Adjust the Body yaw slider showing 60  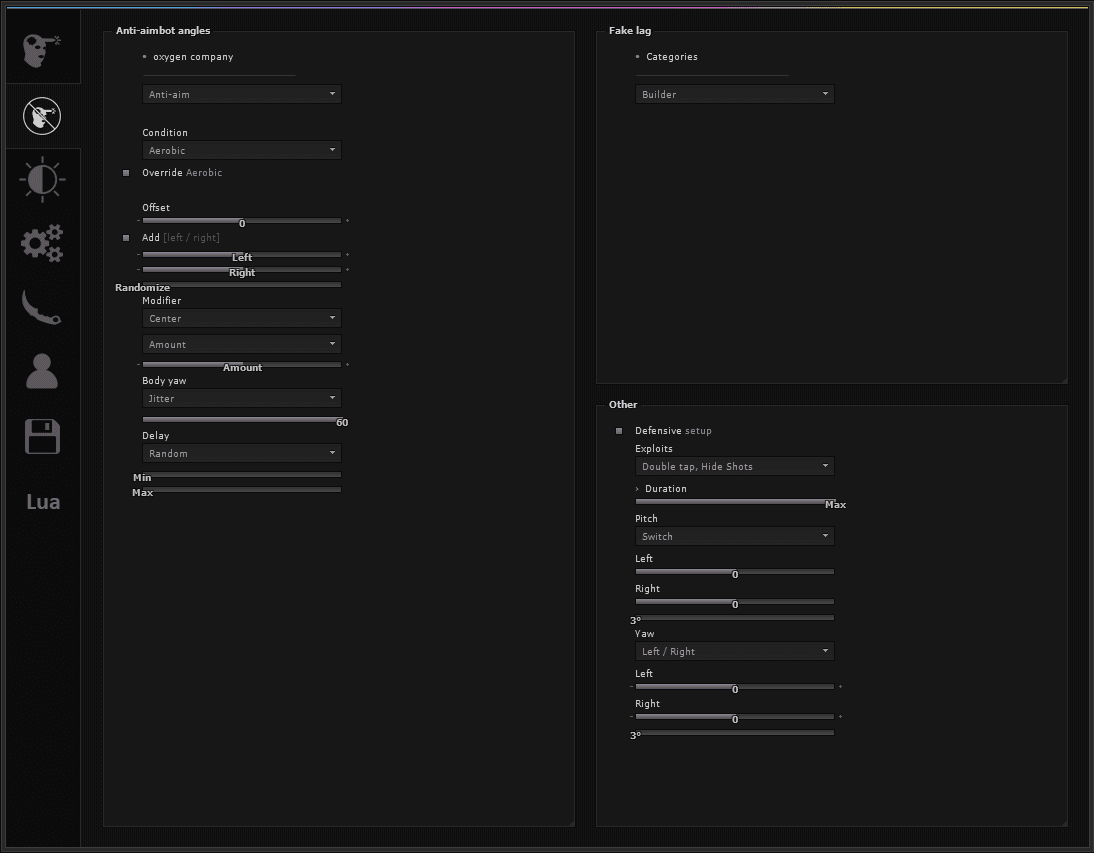tap(241, 419)
